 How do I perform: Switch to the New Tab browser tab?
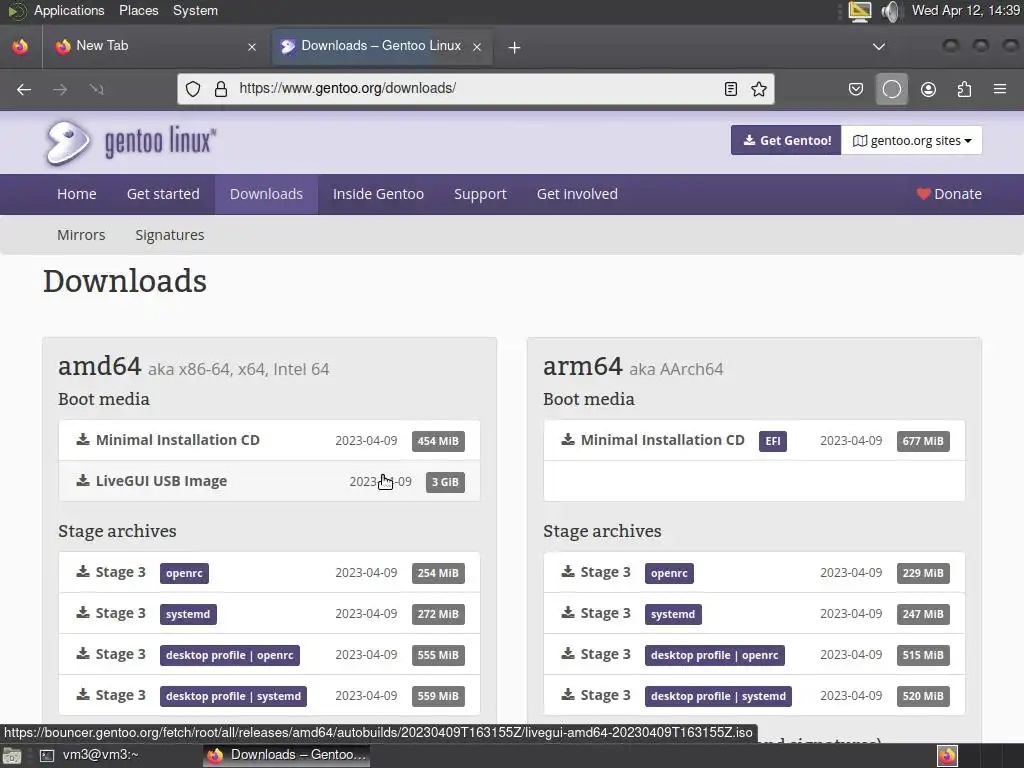pyautogui.click(x=153, y=46)
